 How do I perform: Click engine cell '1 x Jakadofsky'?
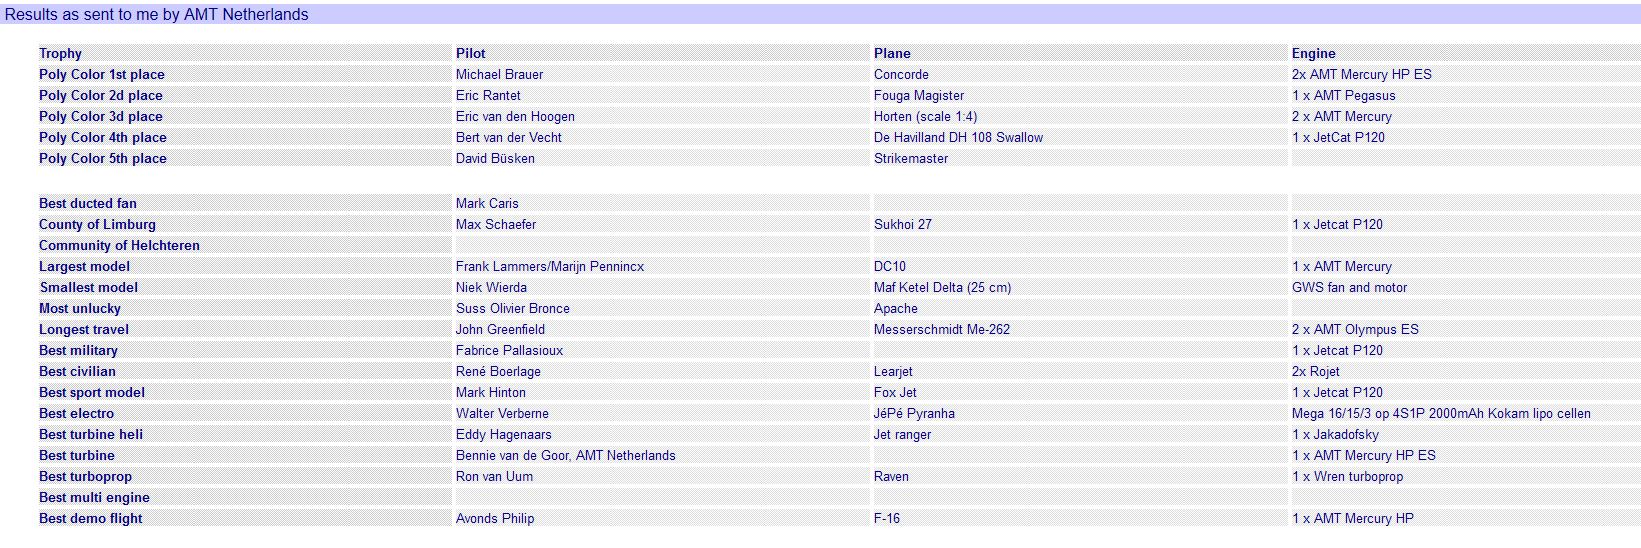pos(1335,434)
